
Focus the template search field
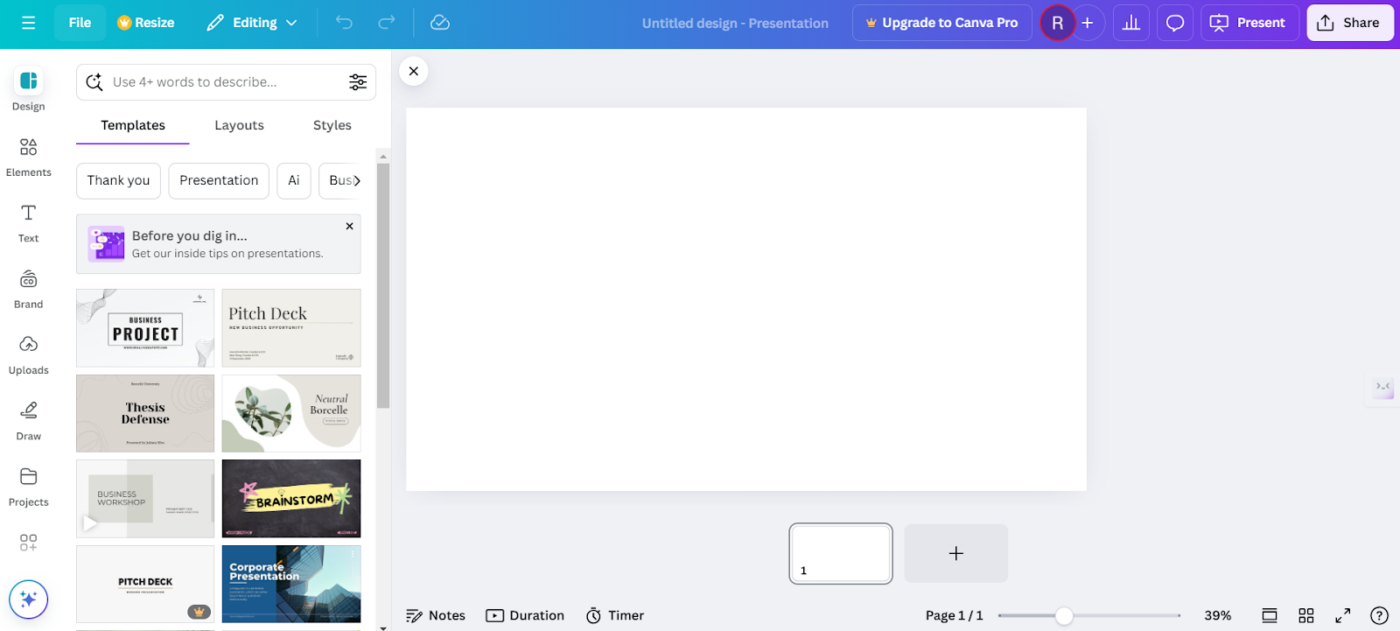point(225,82)
